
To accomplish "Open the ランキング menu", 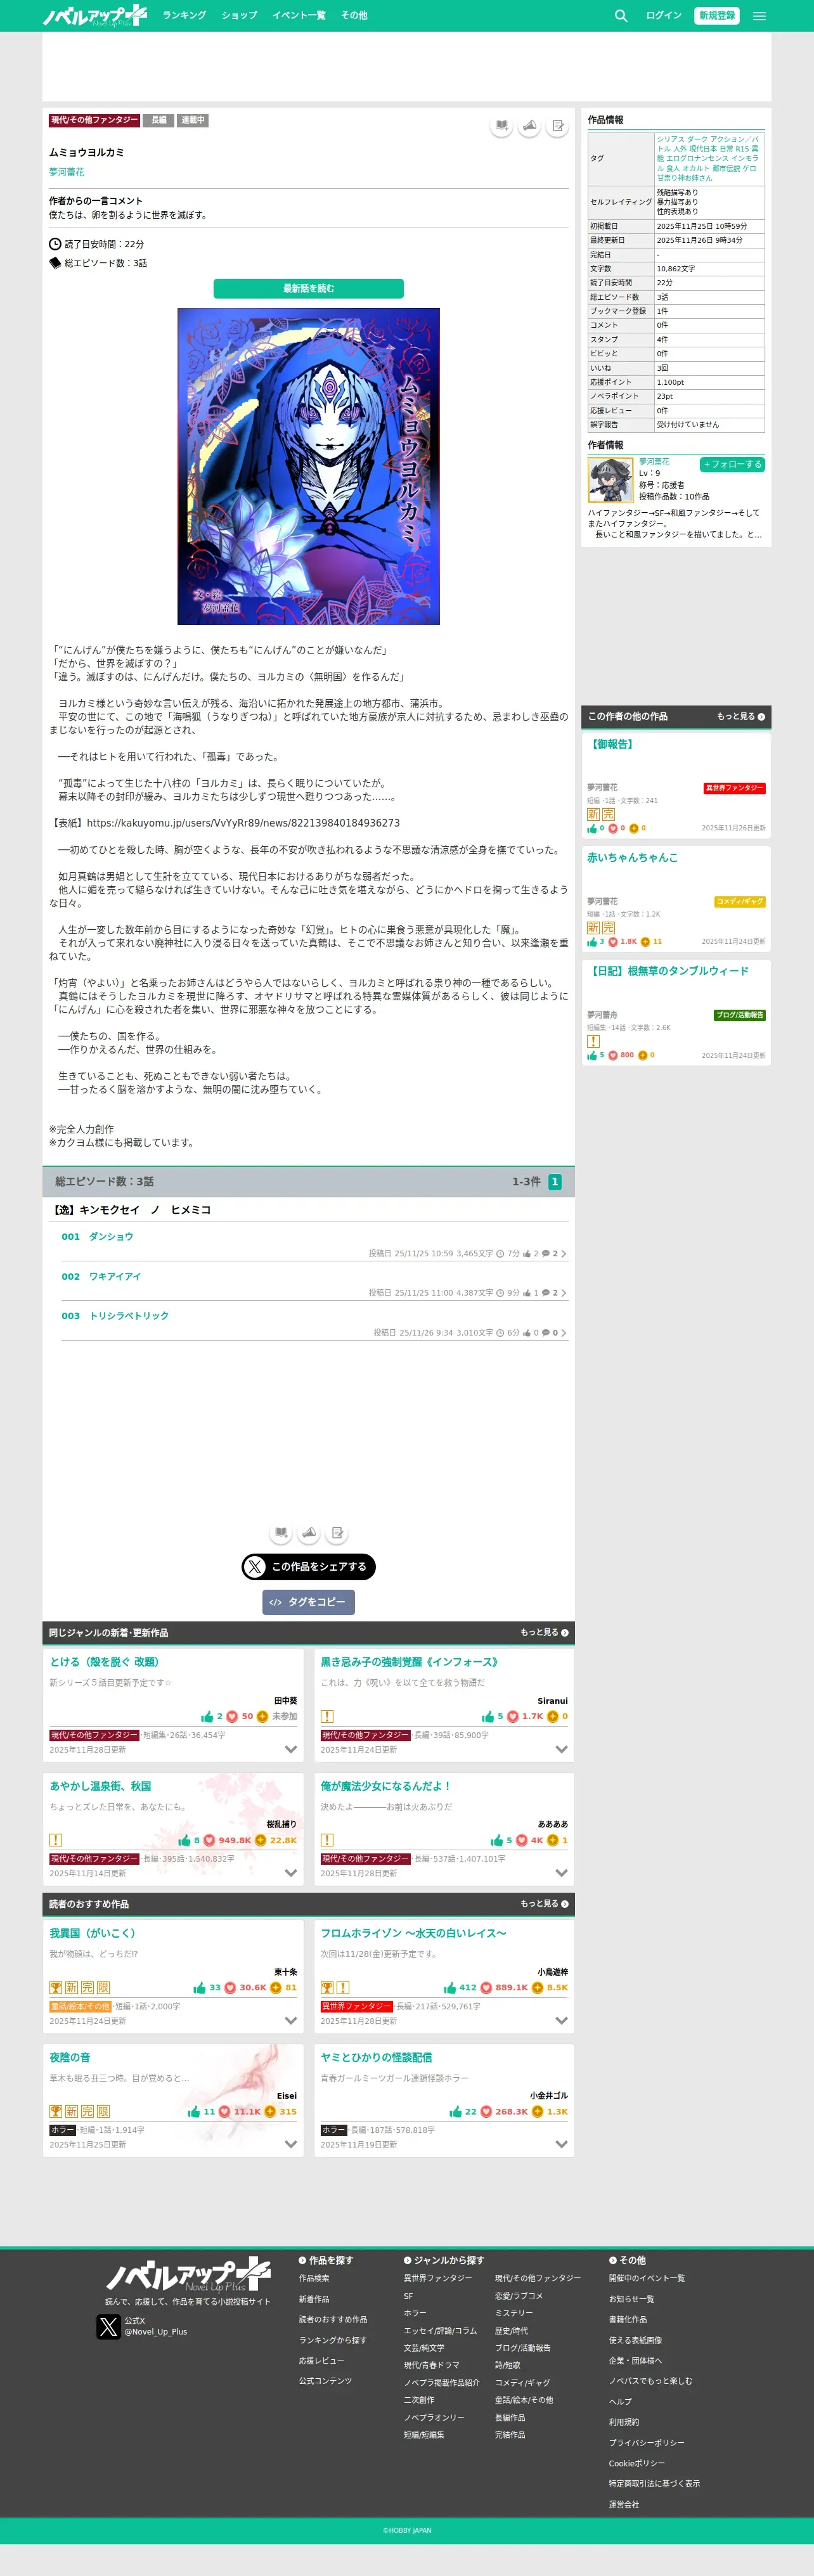I will click(x=184, y=16).
